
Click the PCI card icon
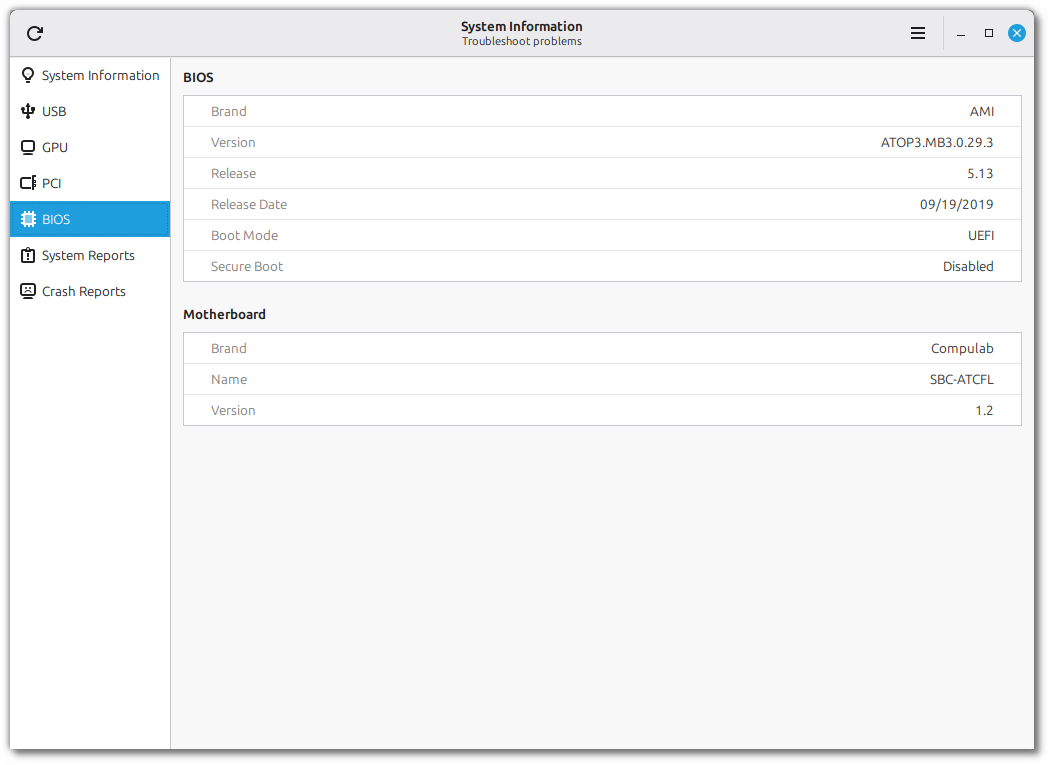tap(28, 183)
